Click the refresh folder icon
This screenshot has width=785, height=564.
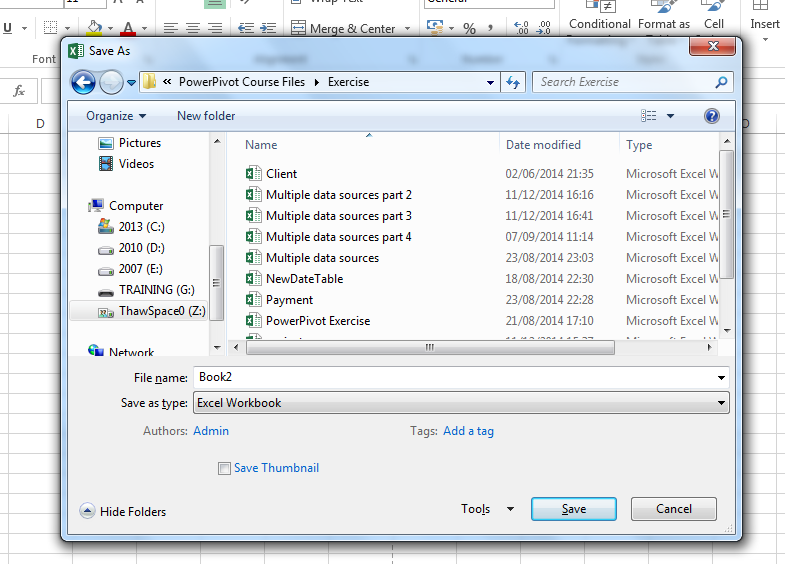pos(513,82)
